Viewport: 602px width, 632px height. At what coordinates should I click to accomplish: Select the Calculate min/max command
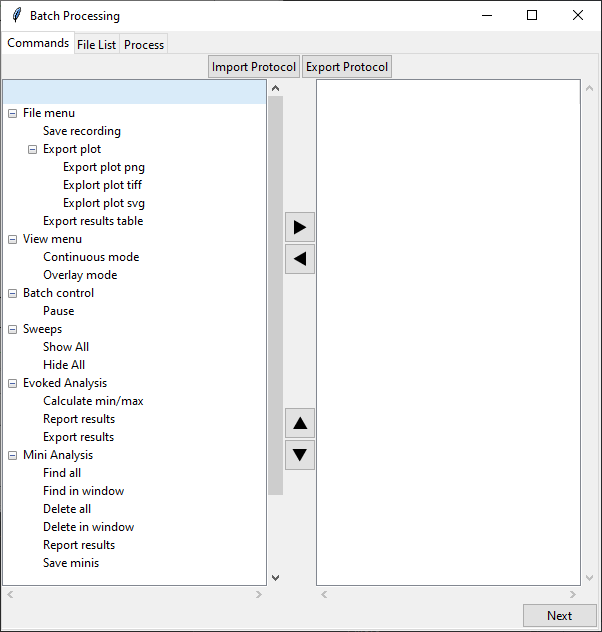93,401
